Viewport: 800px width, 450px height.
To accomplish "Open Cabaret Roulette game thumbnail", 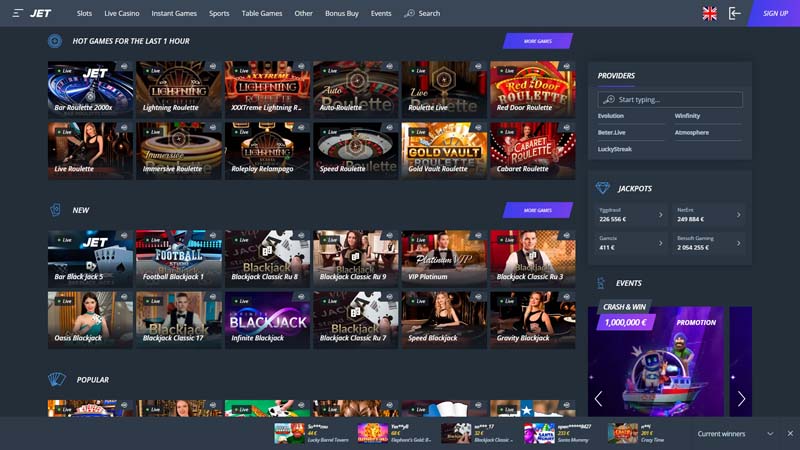I will 533,151.
